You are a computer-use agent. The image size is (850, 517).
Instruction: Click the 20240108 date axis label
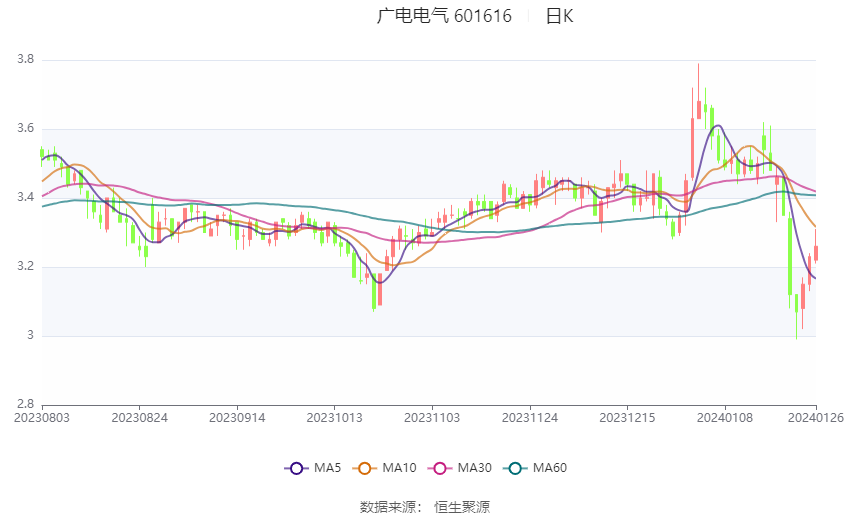tap(725, 418)
